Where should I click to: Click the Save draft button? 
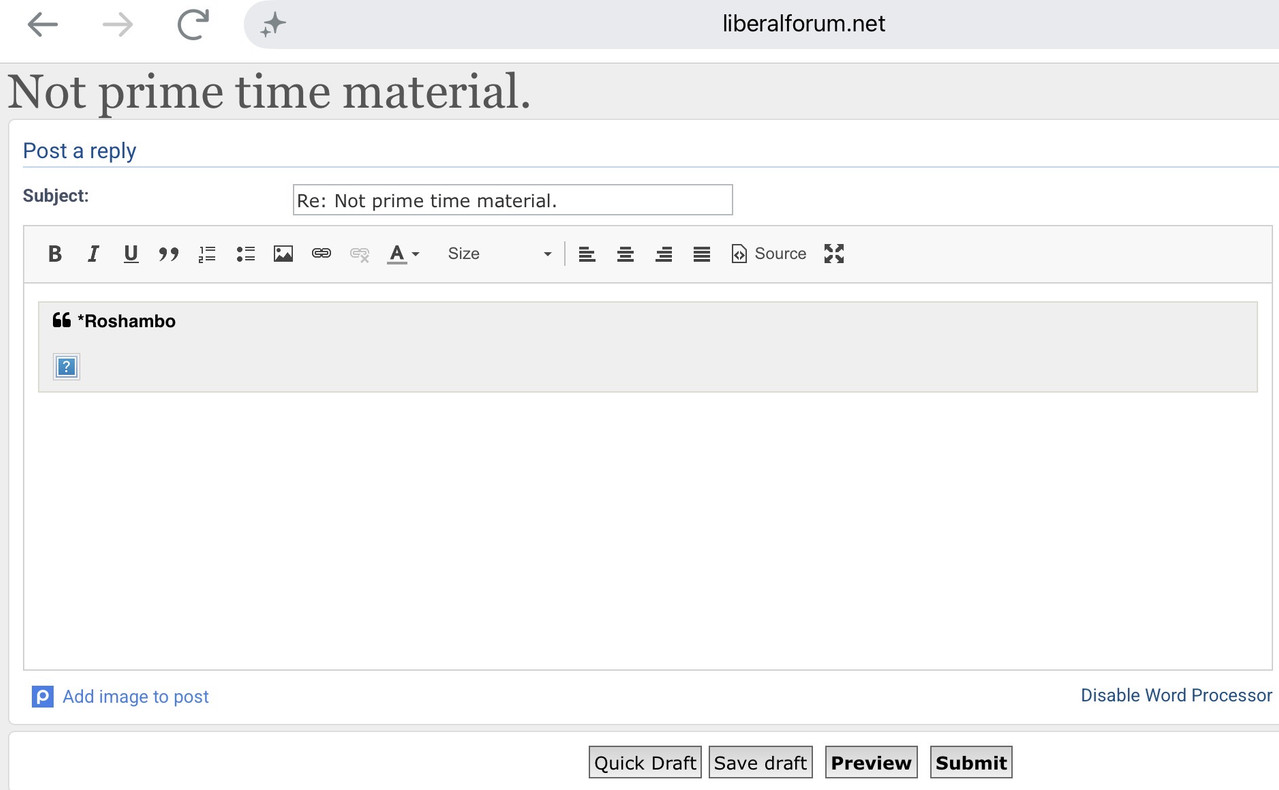point(760,762)
